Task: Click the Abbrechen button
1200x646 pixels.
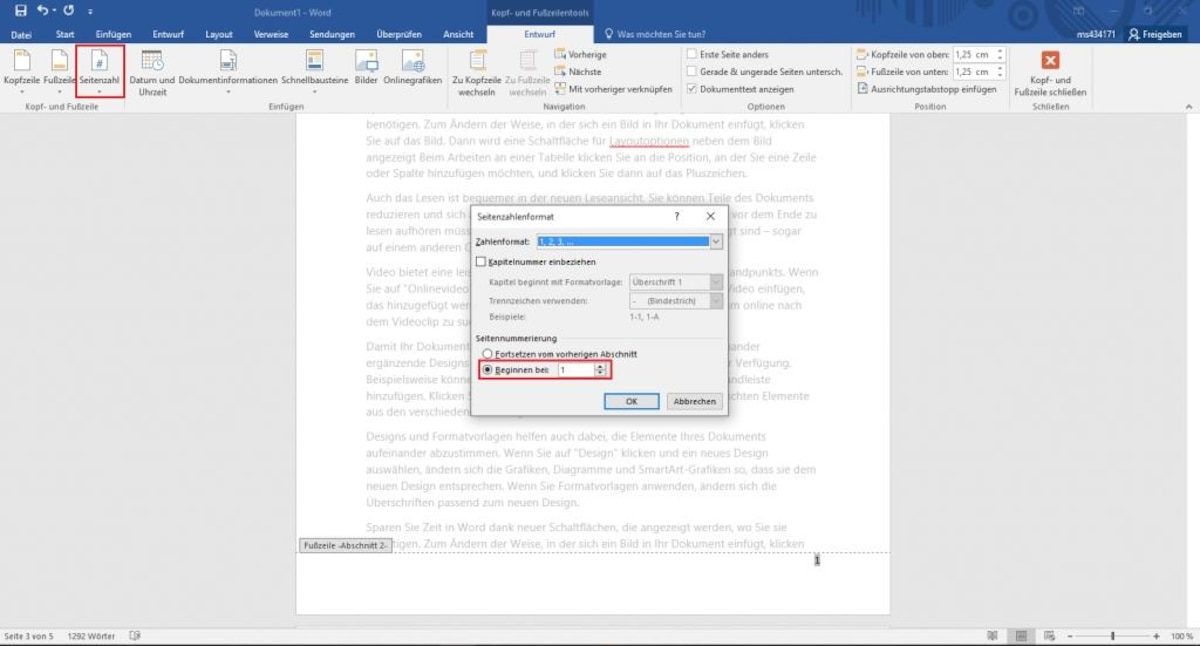Action: point(694,401)
